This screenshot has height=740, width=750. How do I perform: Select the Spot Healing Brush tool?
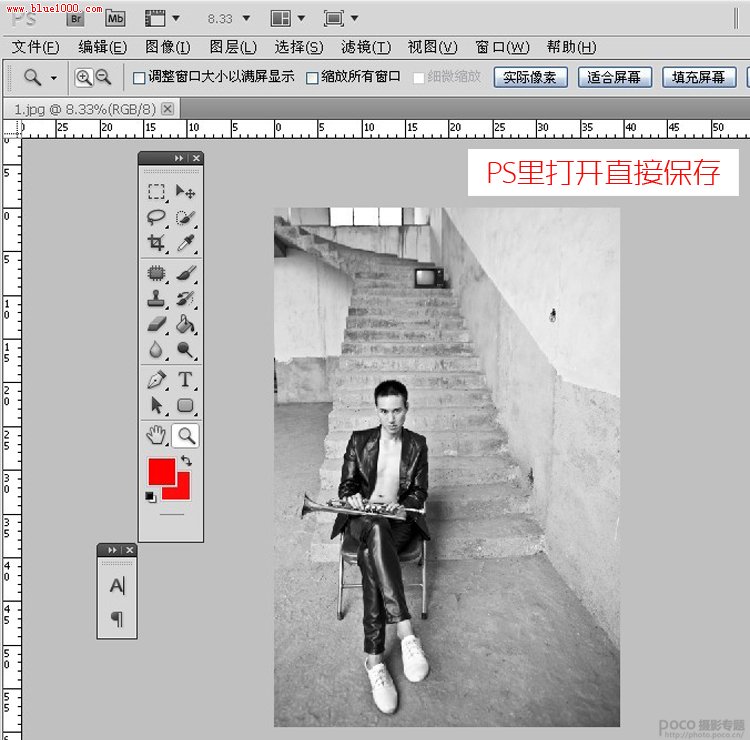pyautogui.click(x=156, y=273)
